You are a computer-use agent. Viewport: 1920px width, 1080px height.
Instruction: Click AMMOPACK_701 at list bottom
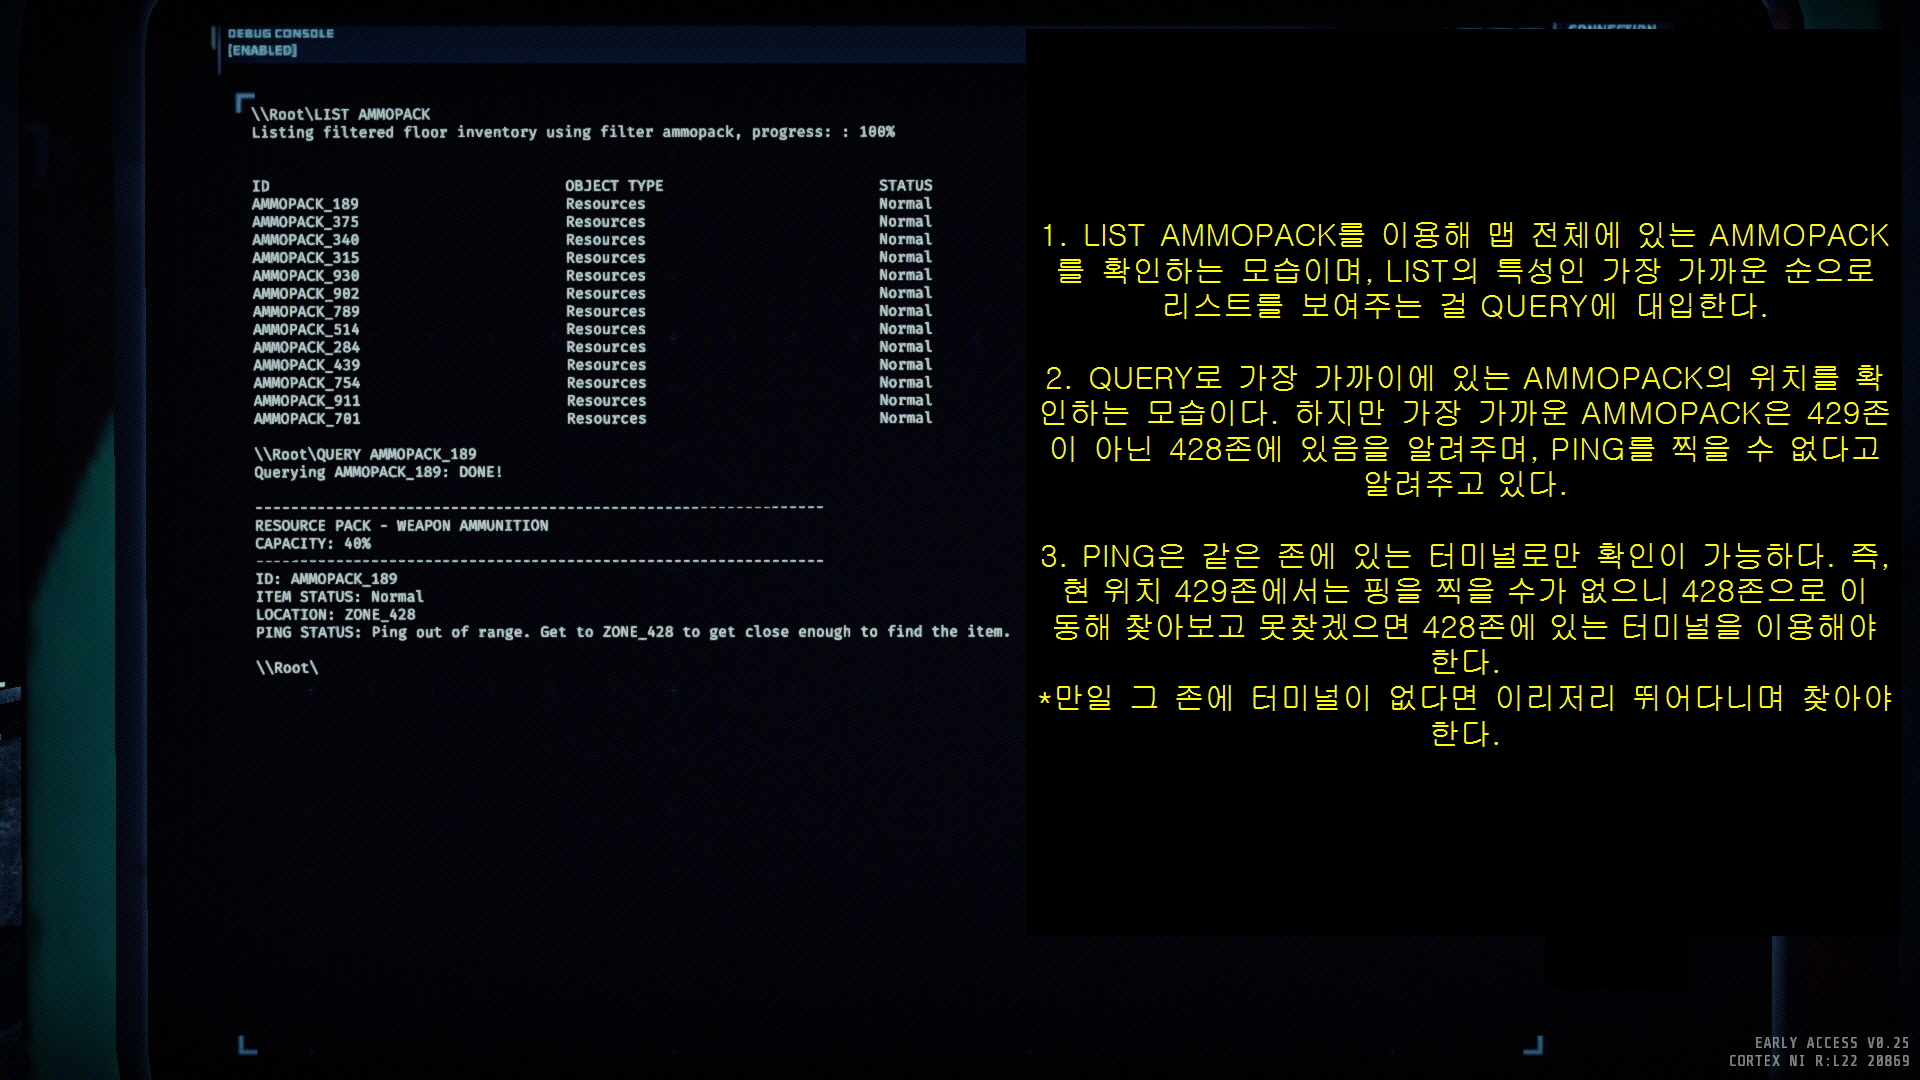click(x=306, y=419)
